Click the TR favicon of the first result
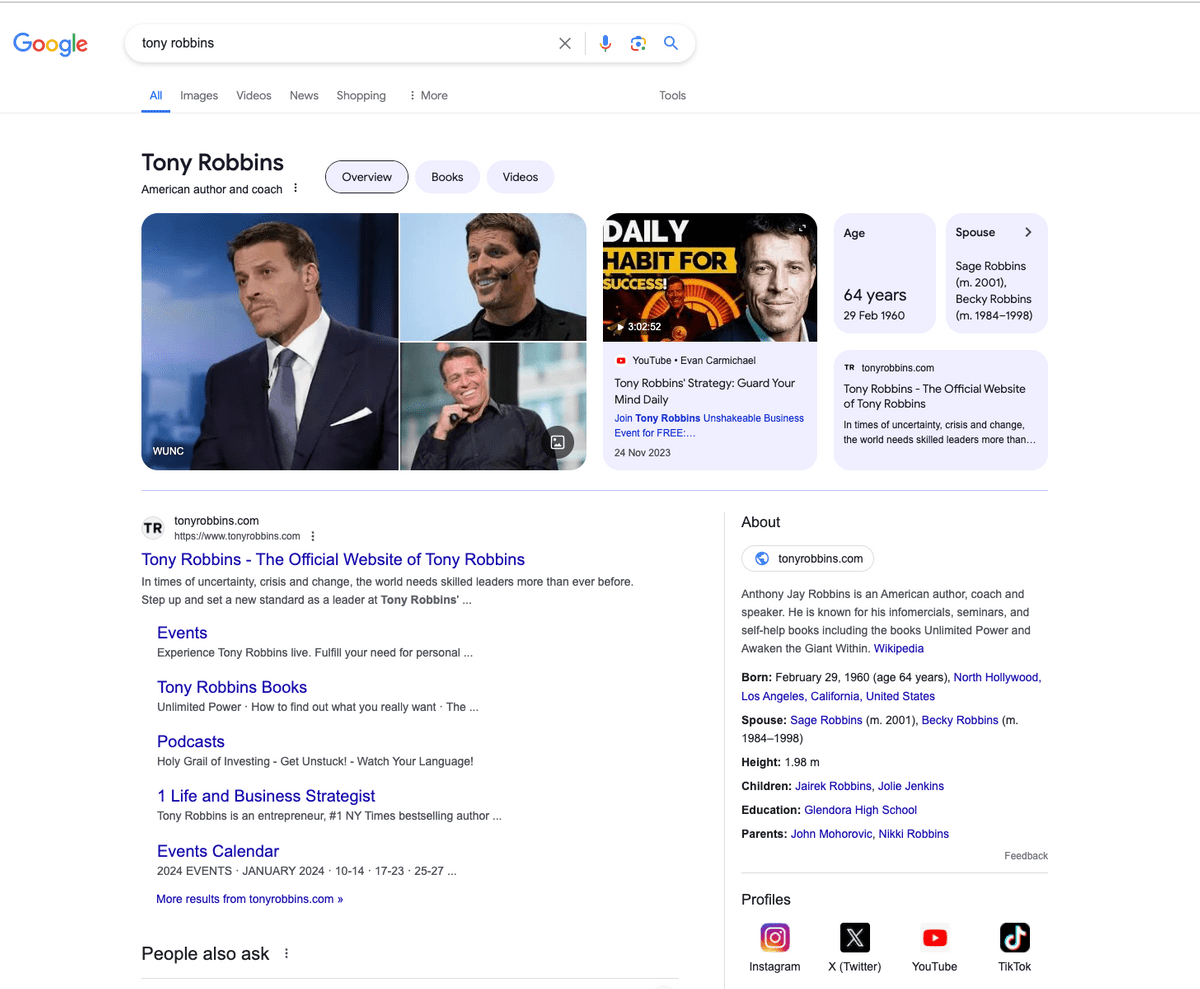Screen dimensions: 1200x989 coord(153,527)
